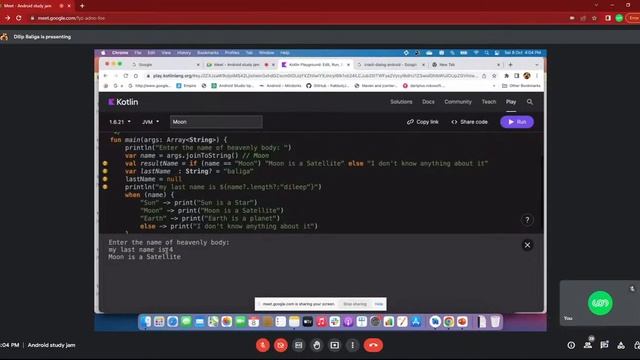The height and width of the screenshot is (360, 640).
Task: Click your self-view tile labeled You
Action: (600, 303)
